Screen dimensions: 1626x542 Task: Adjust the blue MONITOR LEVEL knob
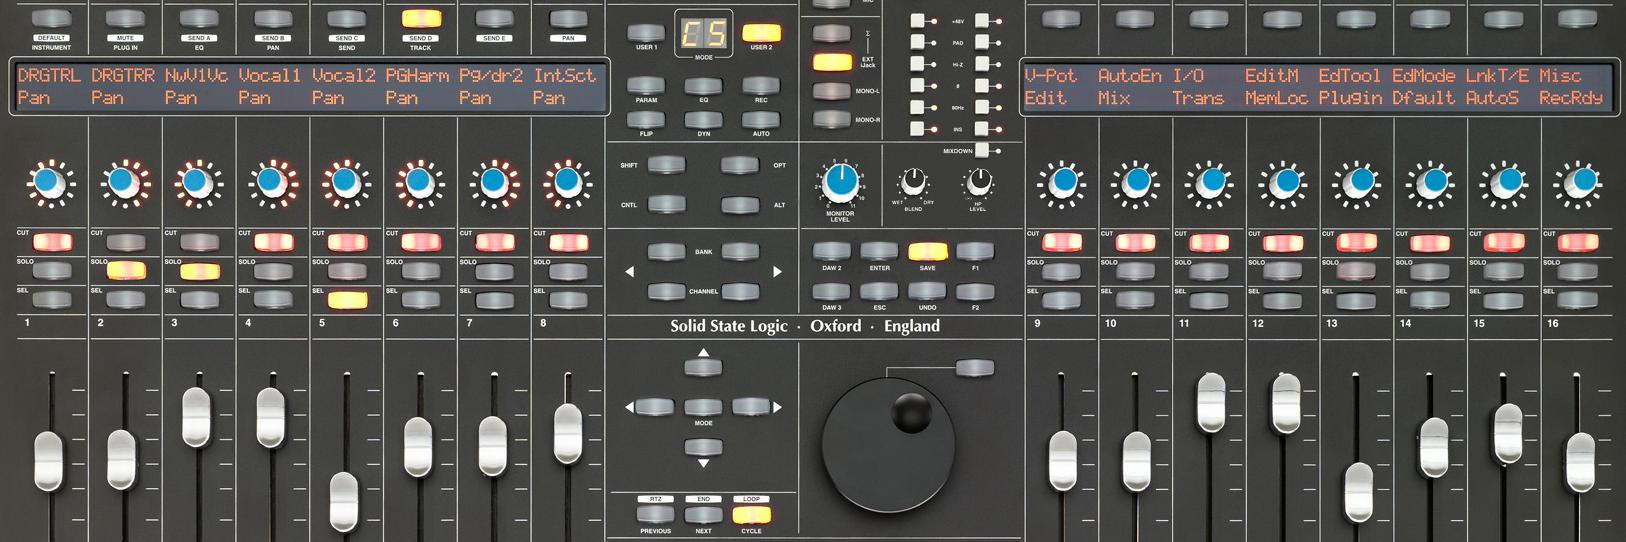841,182
